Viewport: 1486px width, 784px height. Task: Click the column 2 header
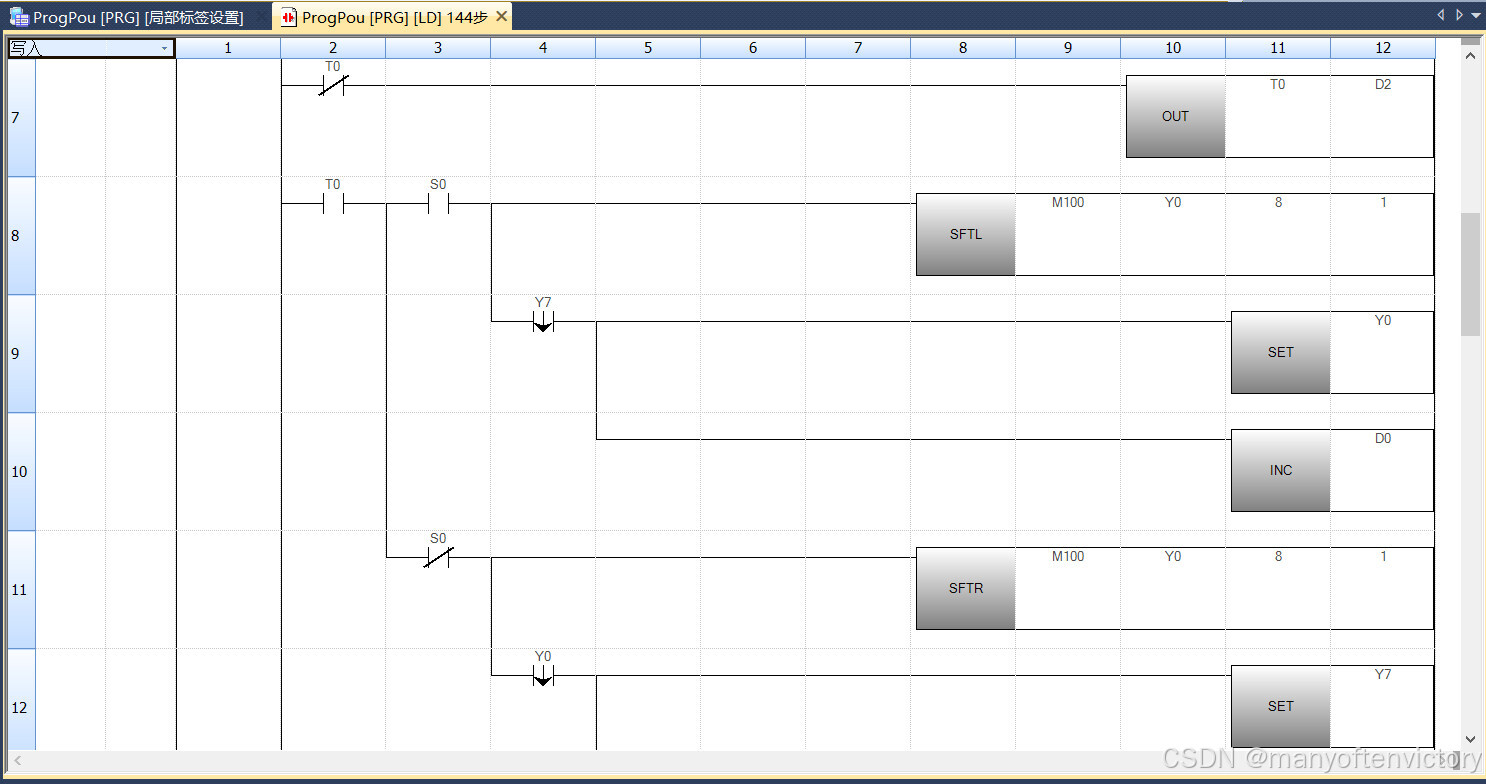pos(333,48)
